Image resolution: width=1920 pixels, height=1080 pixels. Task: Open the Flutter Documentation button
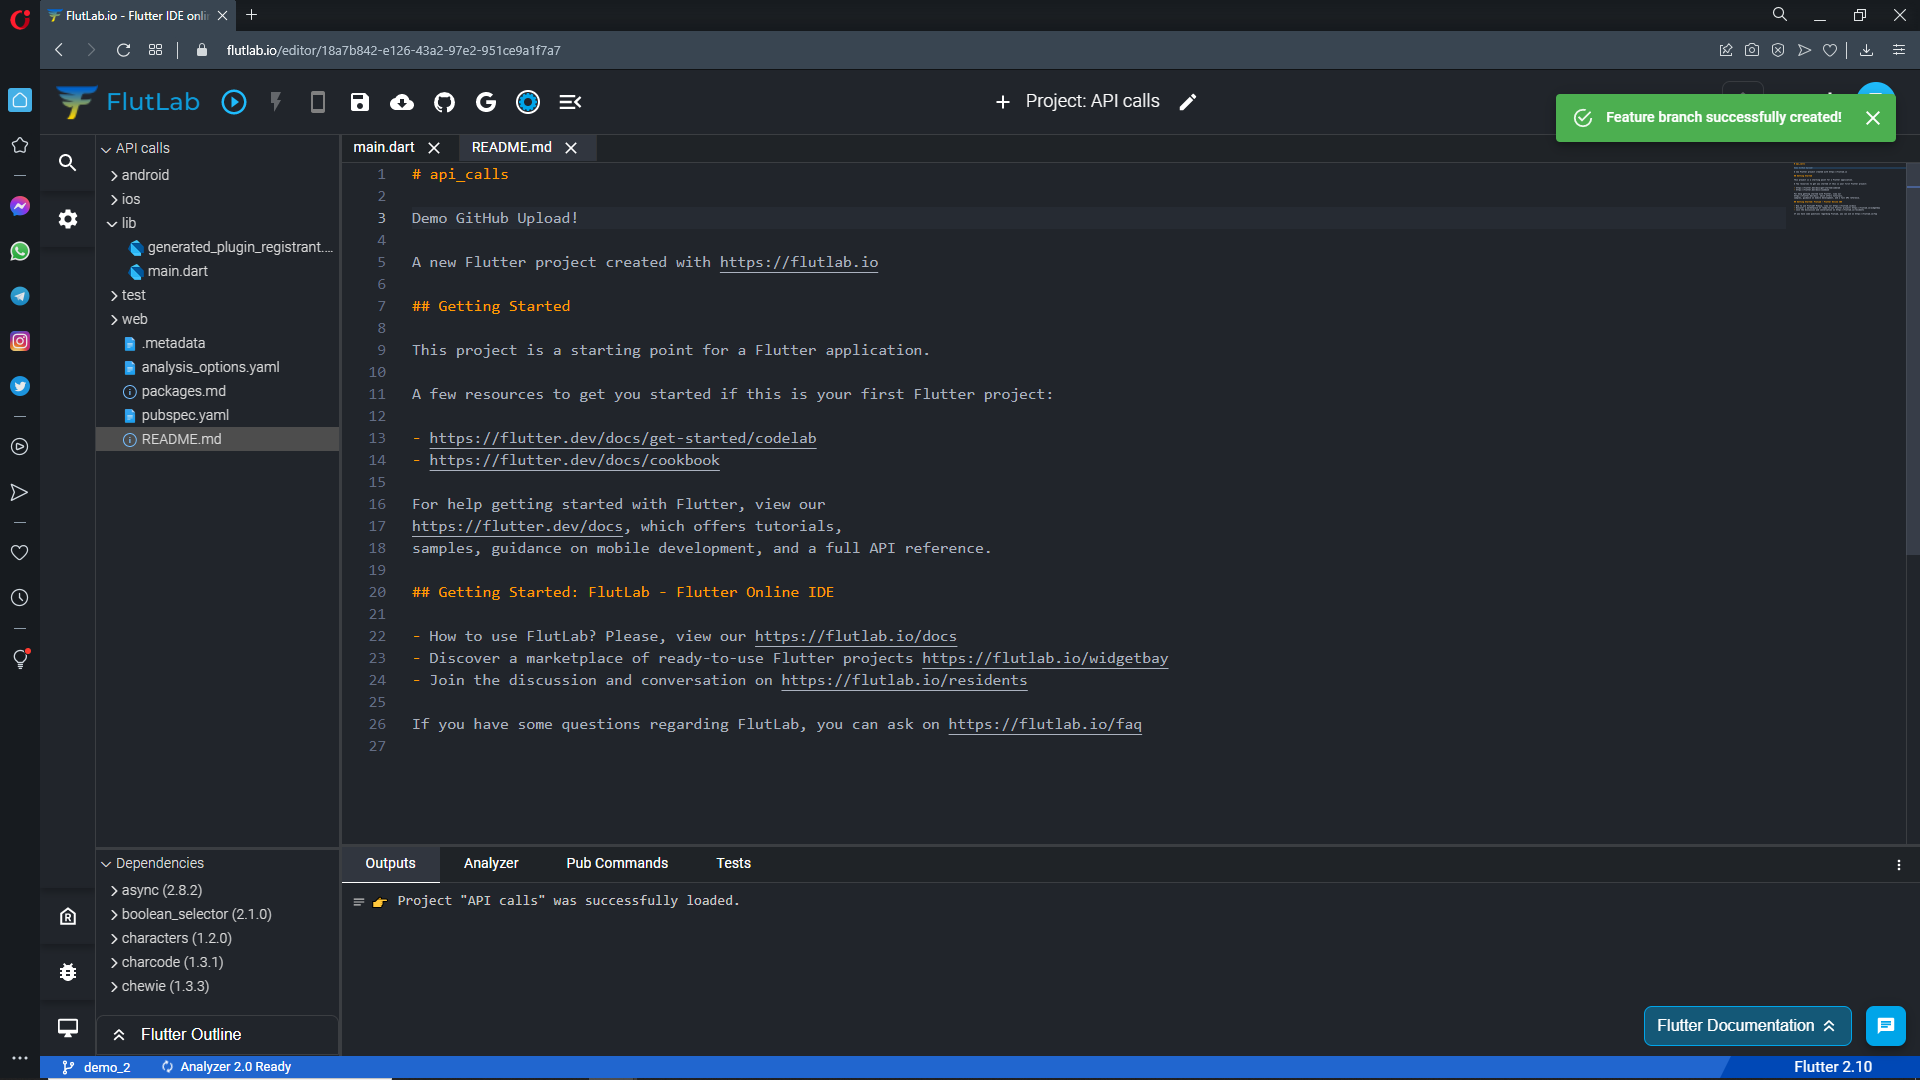[1747, 1026]
